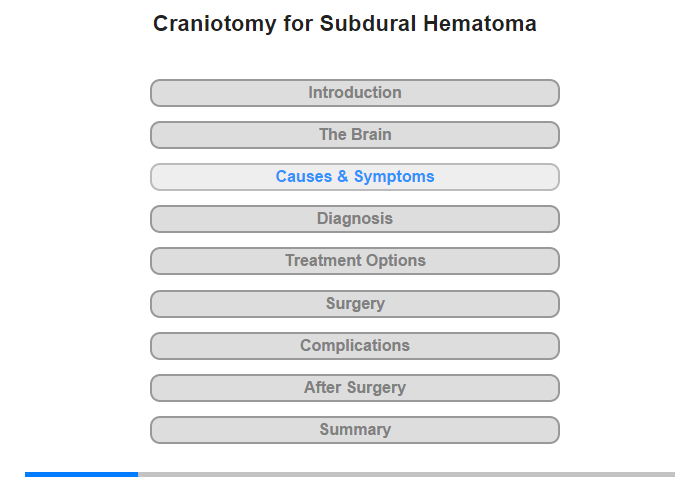Show the Summary section
The width and height of the screenshot is (700, 480).
tap(354, 430)
